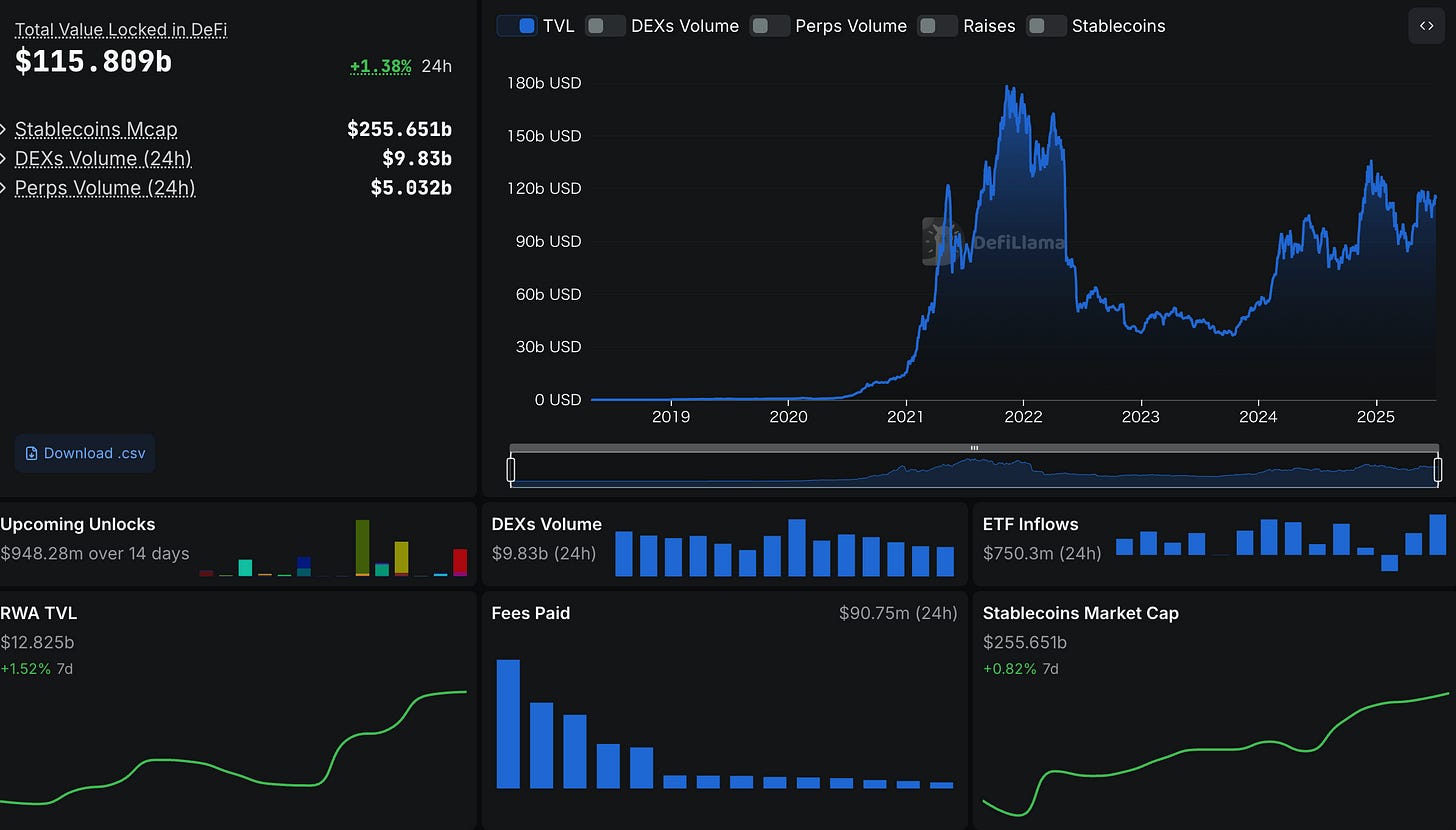
Task: Click the tallest bar in Fees Paid chart
Action: [x=508, y=724]
